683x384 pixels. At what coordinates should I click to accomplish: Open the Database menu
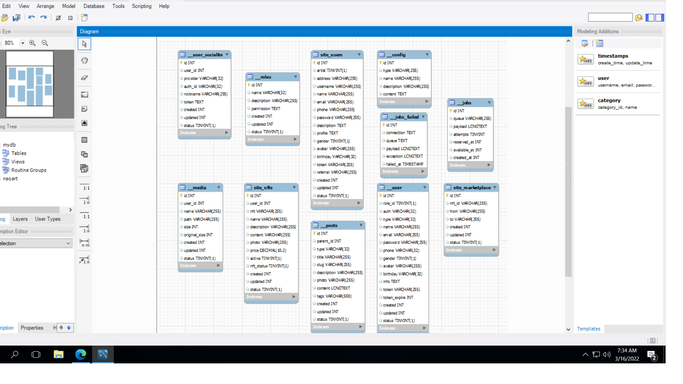94,6
